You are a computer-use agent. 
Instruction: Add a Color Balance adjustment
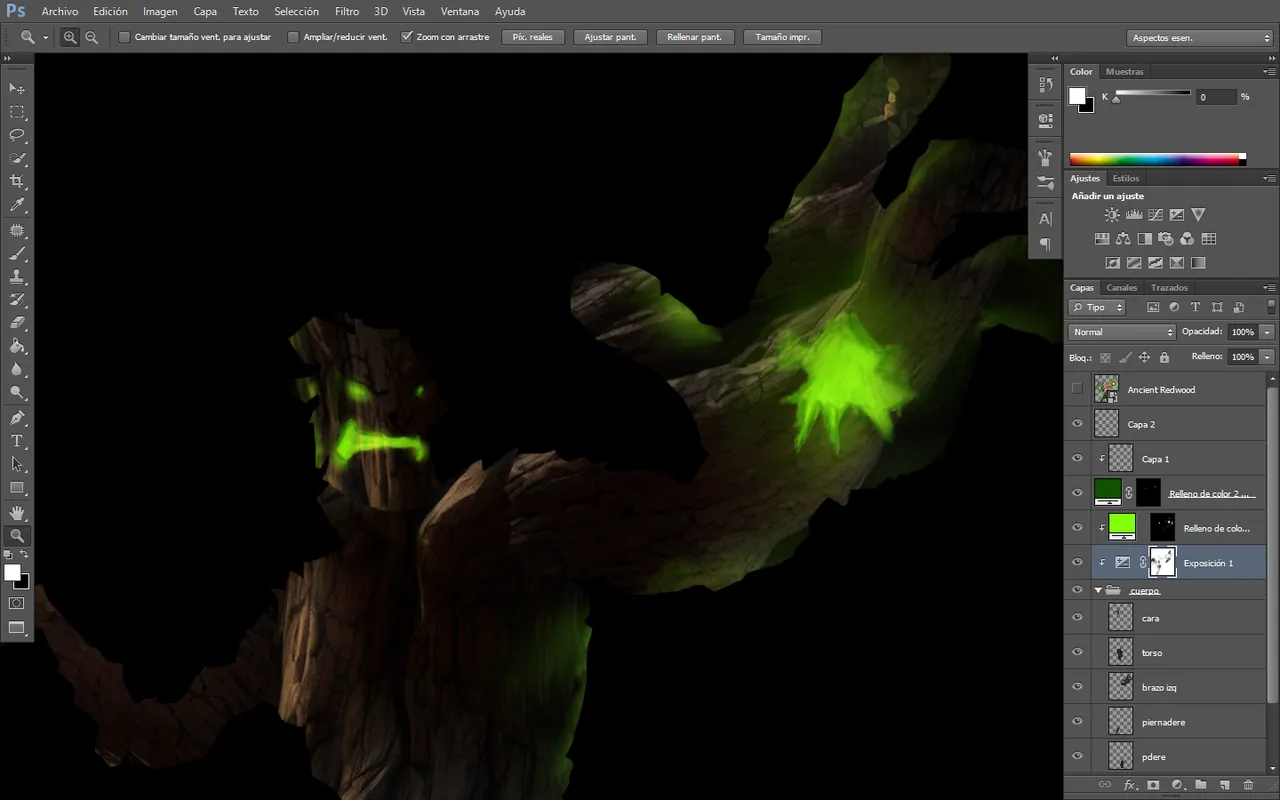point(1123,239)
